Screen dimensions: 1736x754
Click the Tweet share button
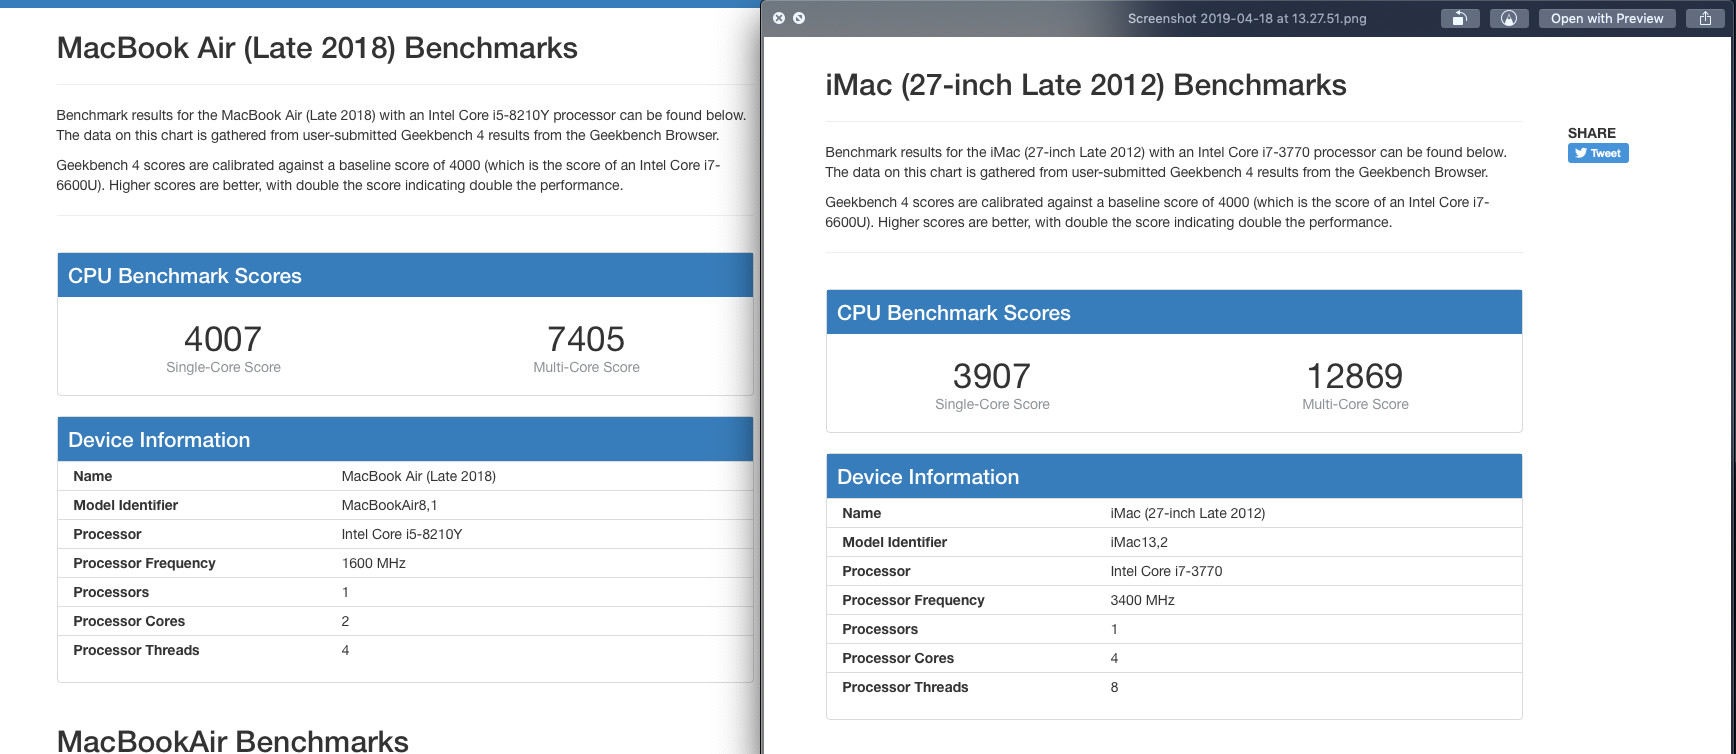(1598, 153)
